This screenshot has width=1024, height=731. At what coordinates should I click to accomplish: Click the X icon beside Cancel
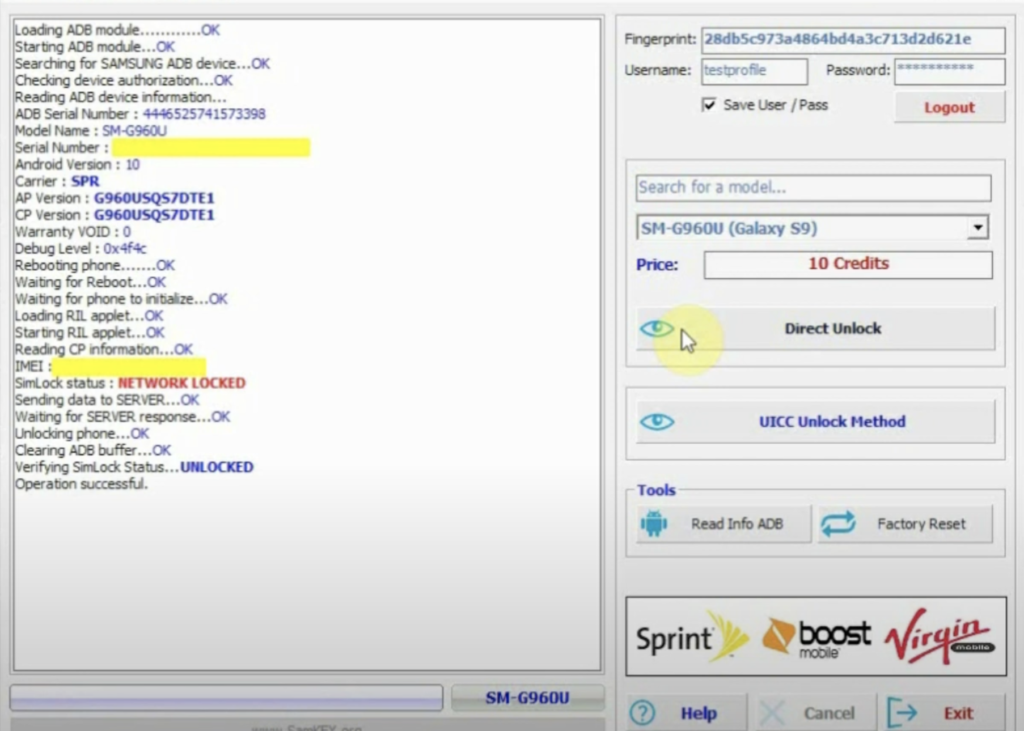(x=773, y=713)
